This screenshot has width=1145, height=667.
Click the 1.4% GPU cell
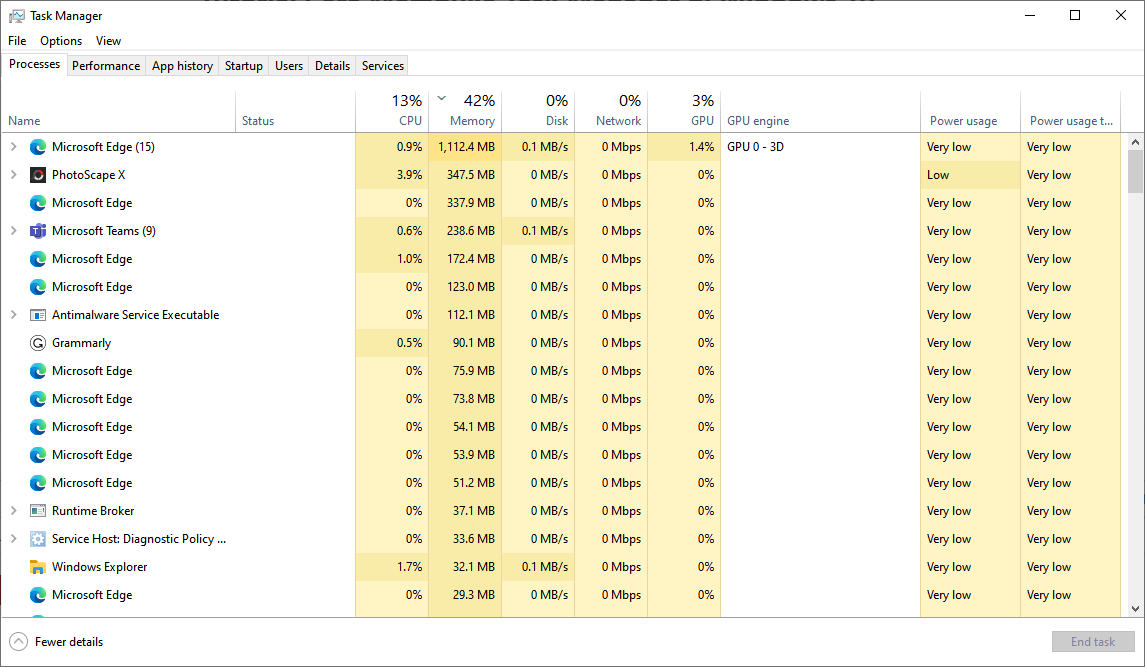(x=684, y=147)
